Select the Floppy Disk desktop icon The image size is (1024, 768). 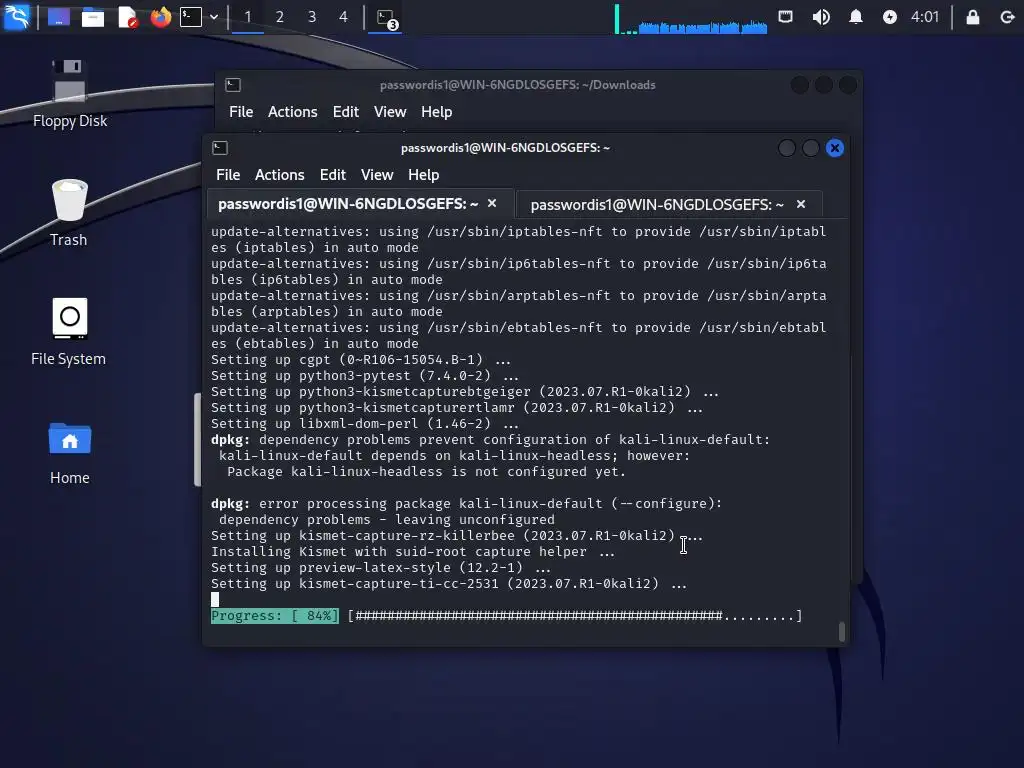[70, 93]
